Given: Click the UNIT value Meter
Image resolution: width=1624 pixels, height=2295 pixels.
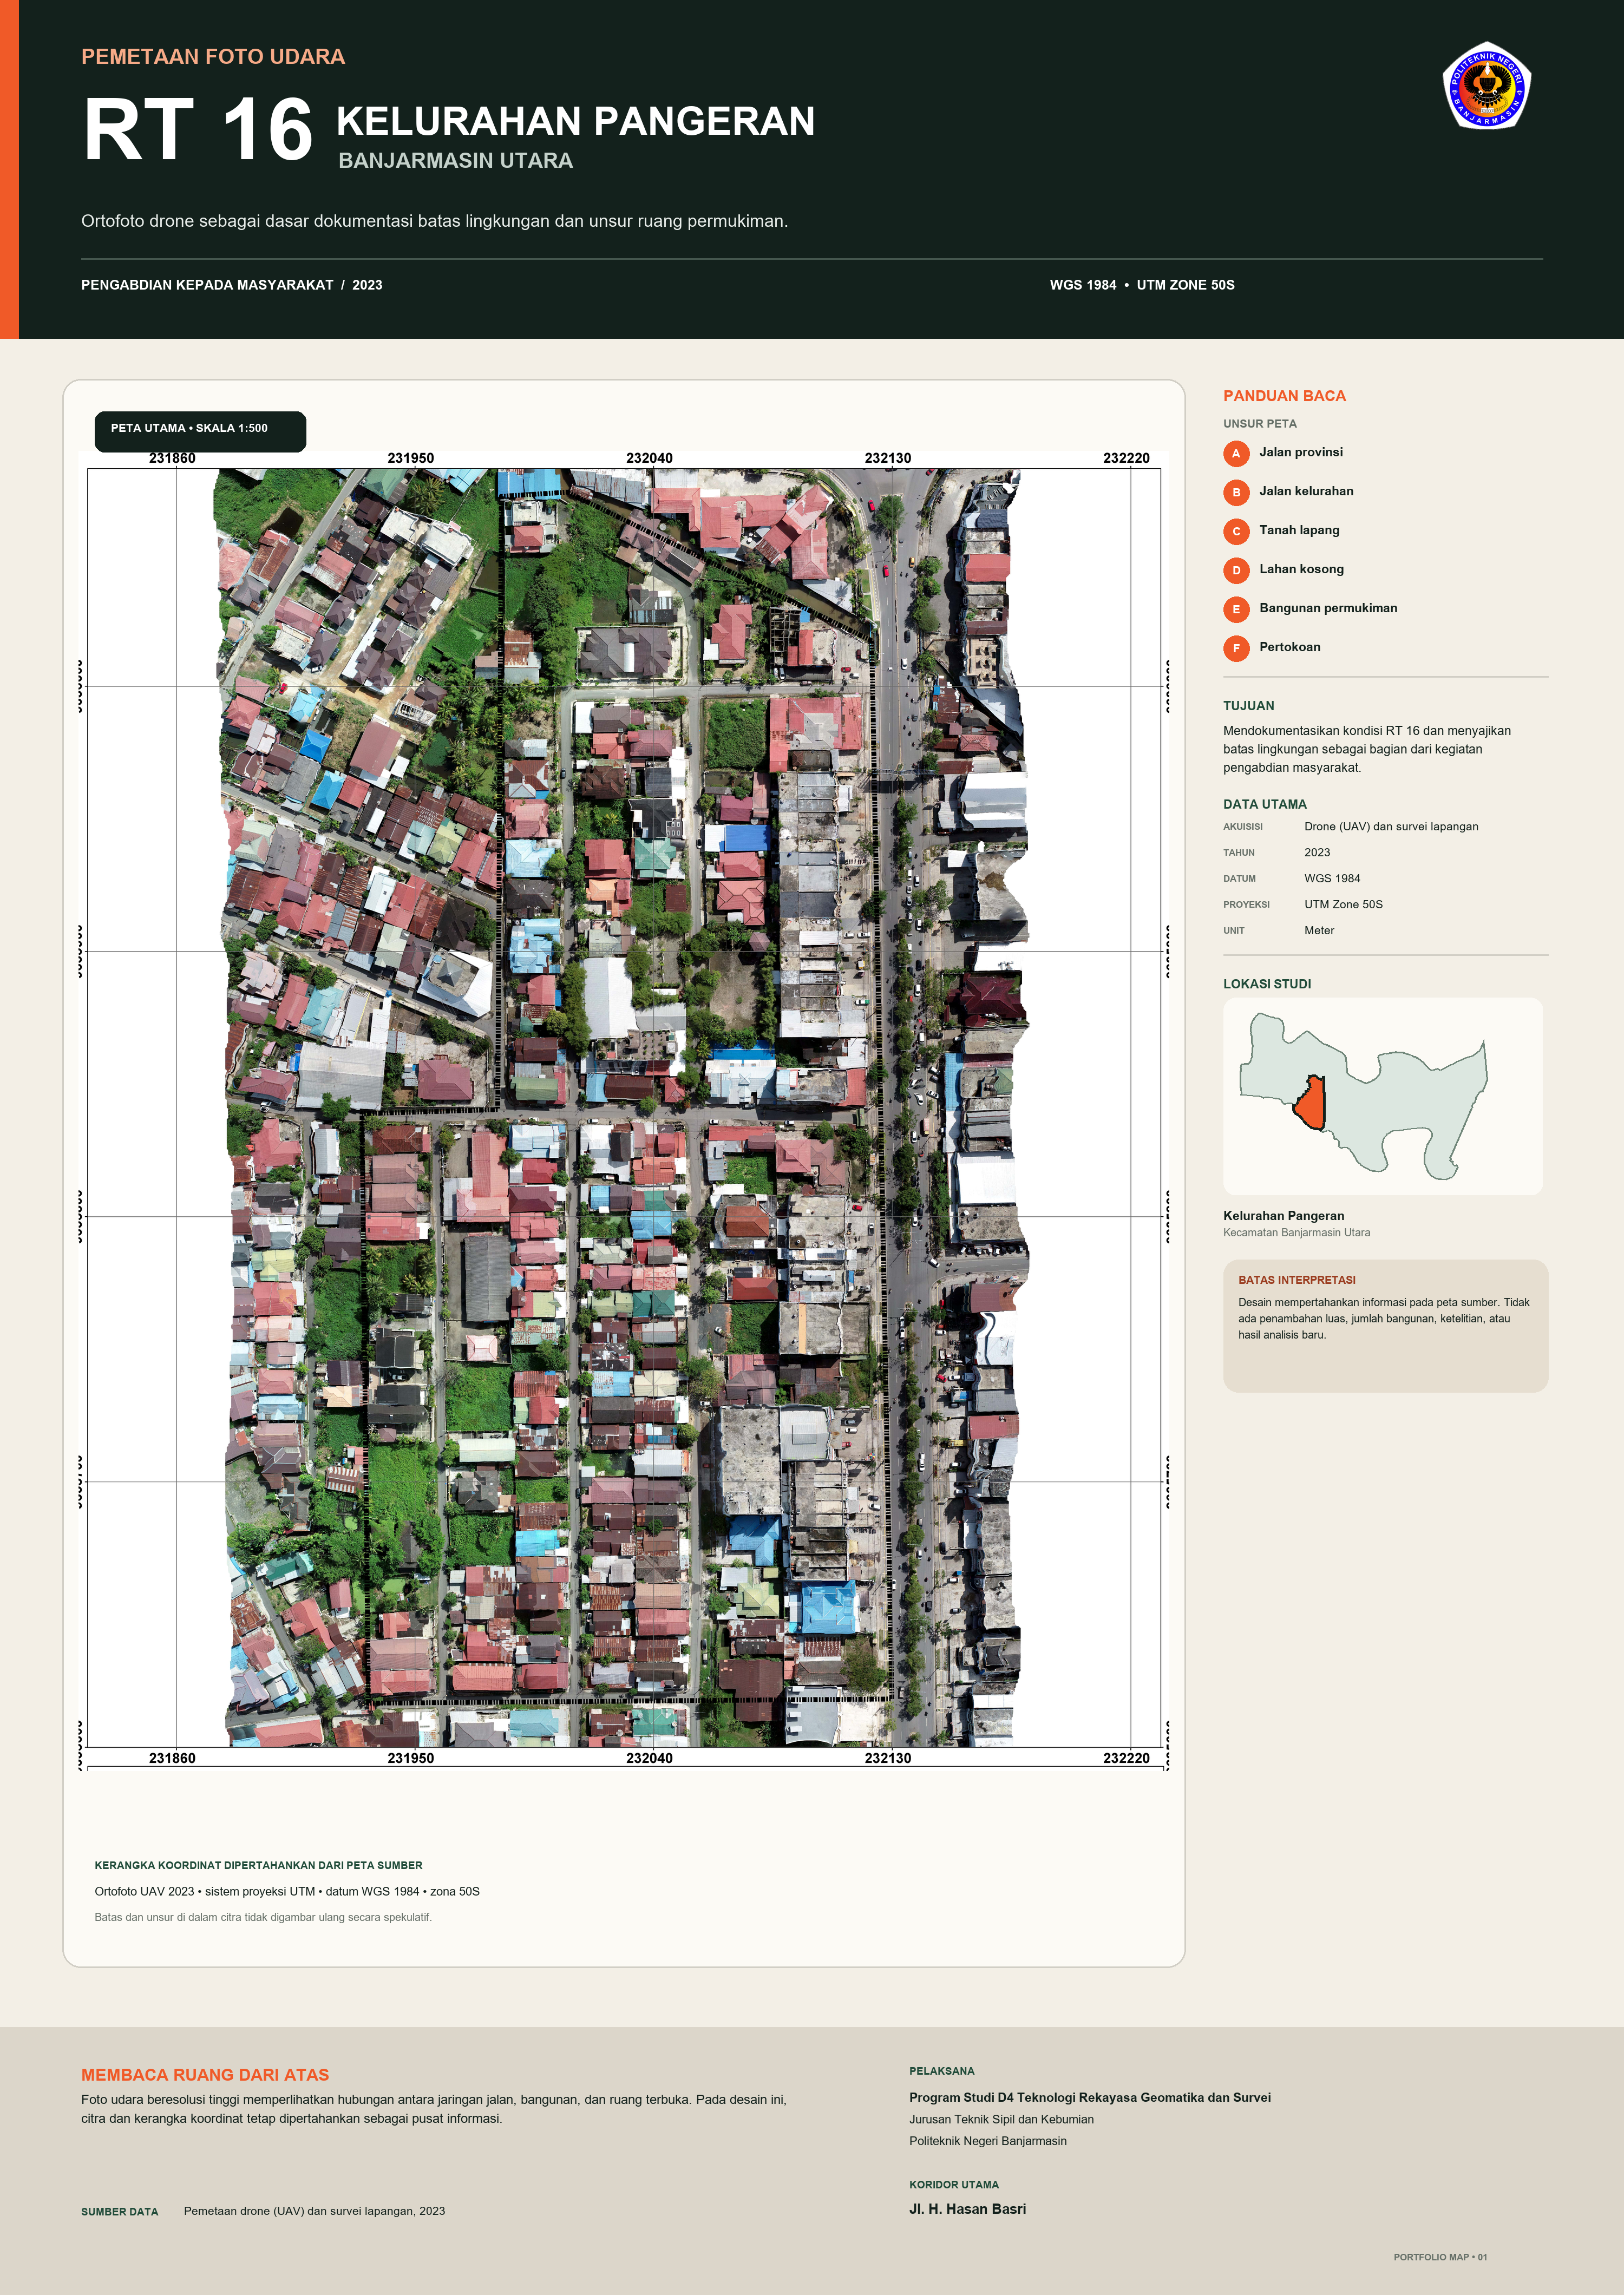Looking at the screenshot, I should pos(1319,931).
